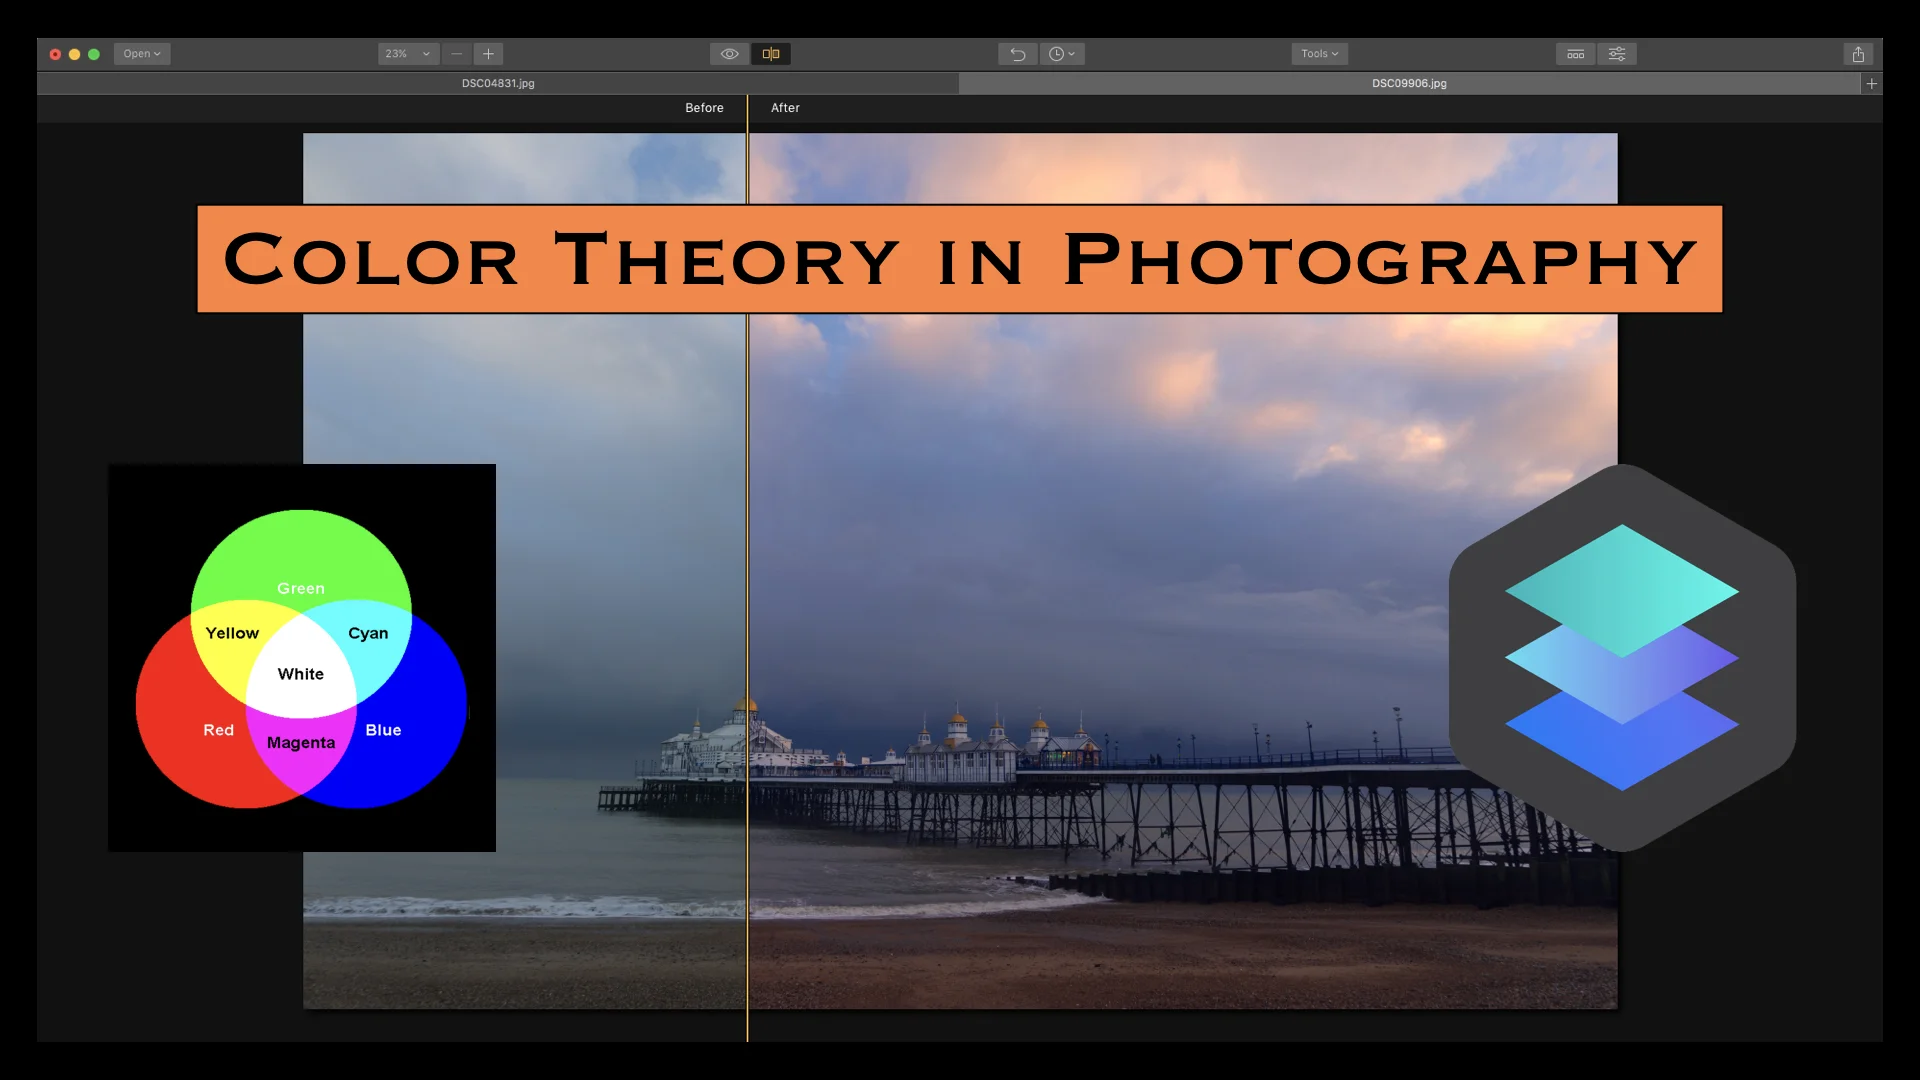Toggle the before/after compare view
The image size is (1920, 1080).
coord(771,54)
